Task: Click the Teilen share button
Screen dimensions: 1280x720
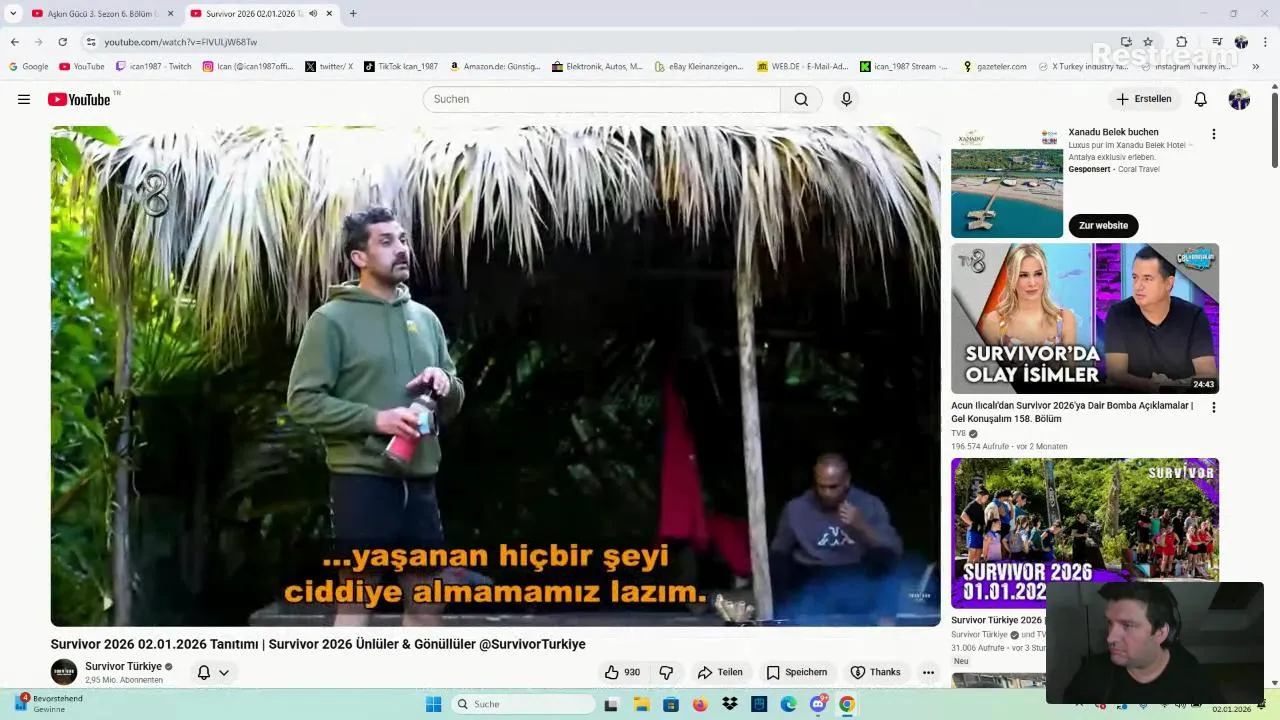Action: [x=720, y=672]
